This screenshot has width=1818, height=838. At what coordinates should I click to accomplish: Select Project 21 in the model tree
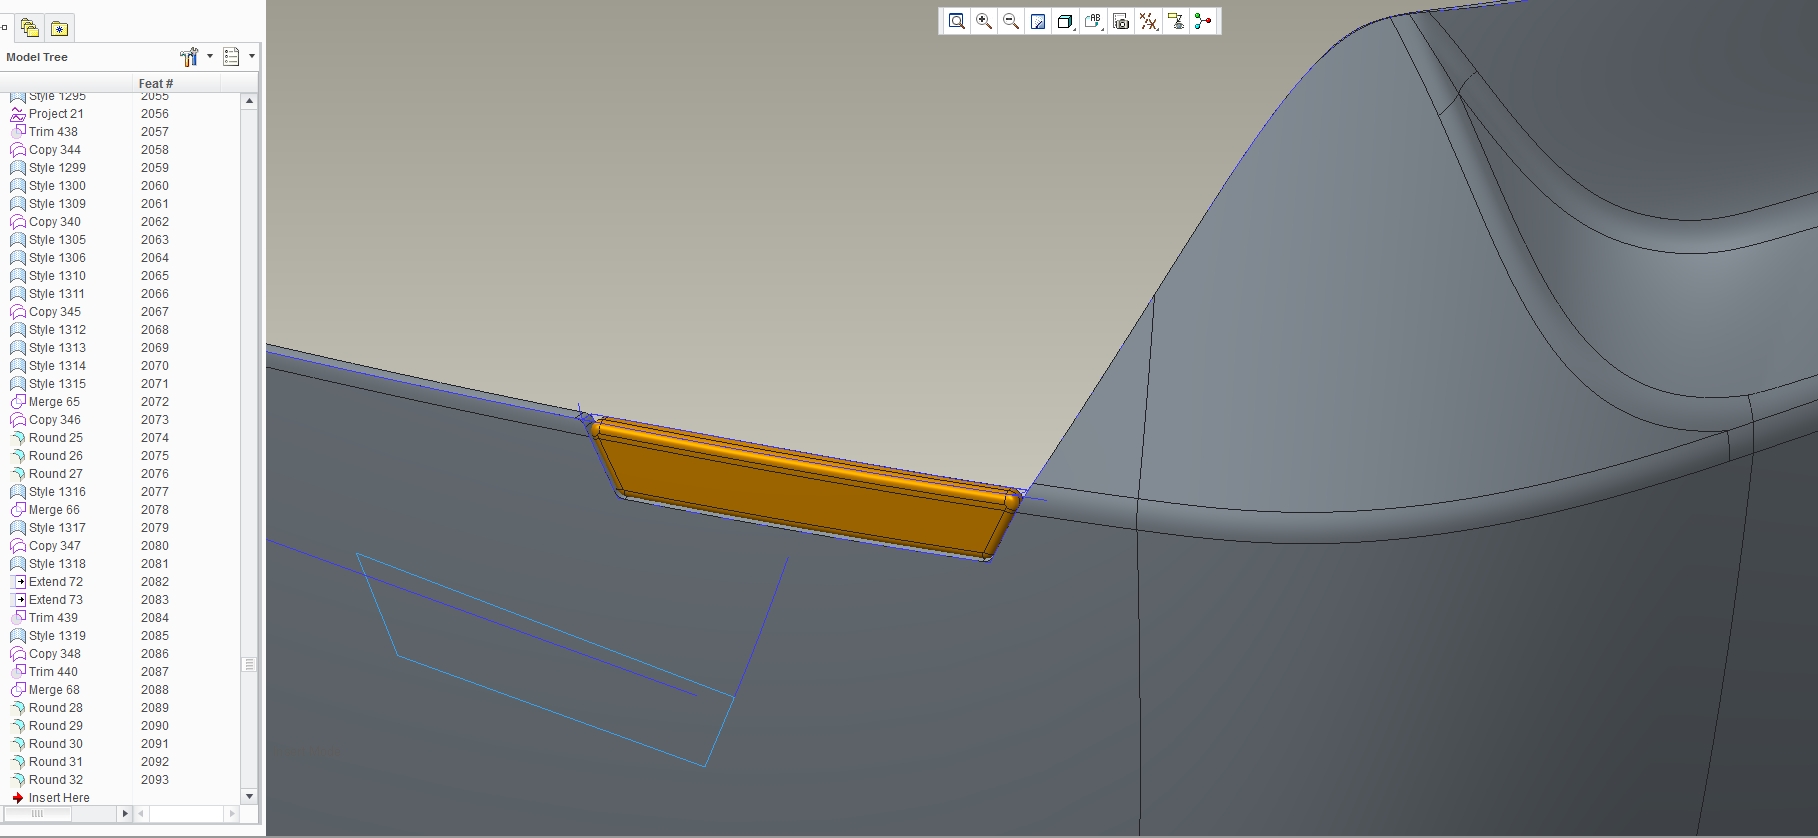coord(56,114)
